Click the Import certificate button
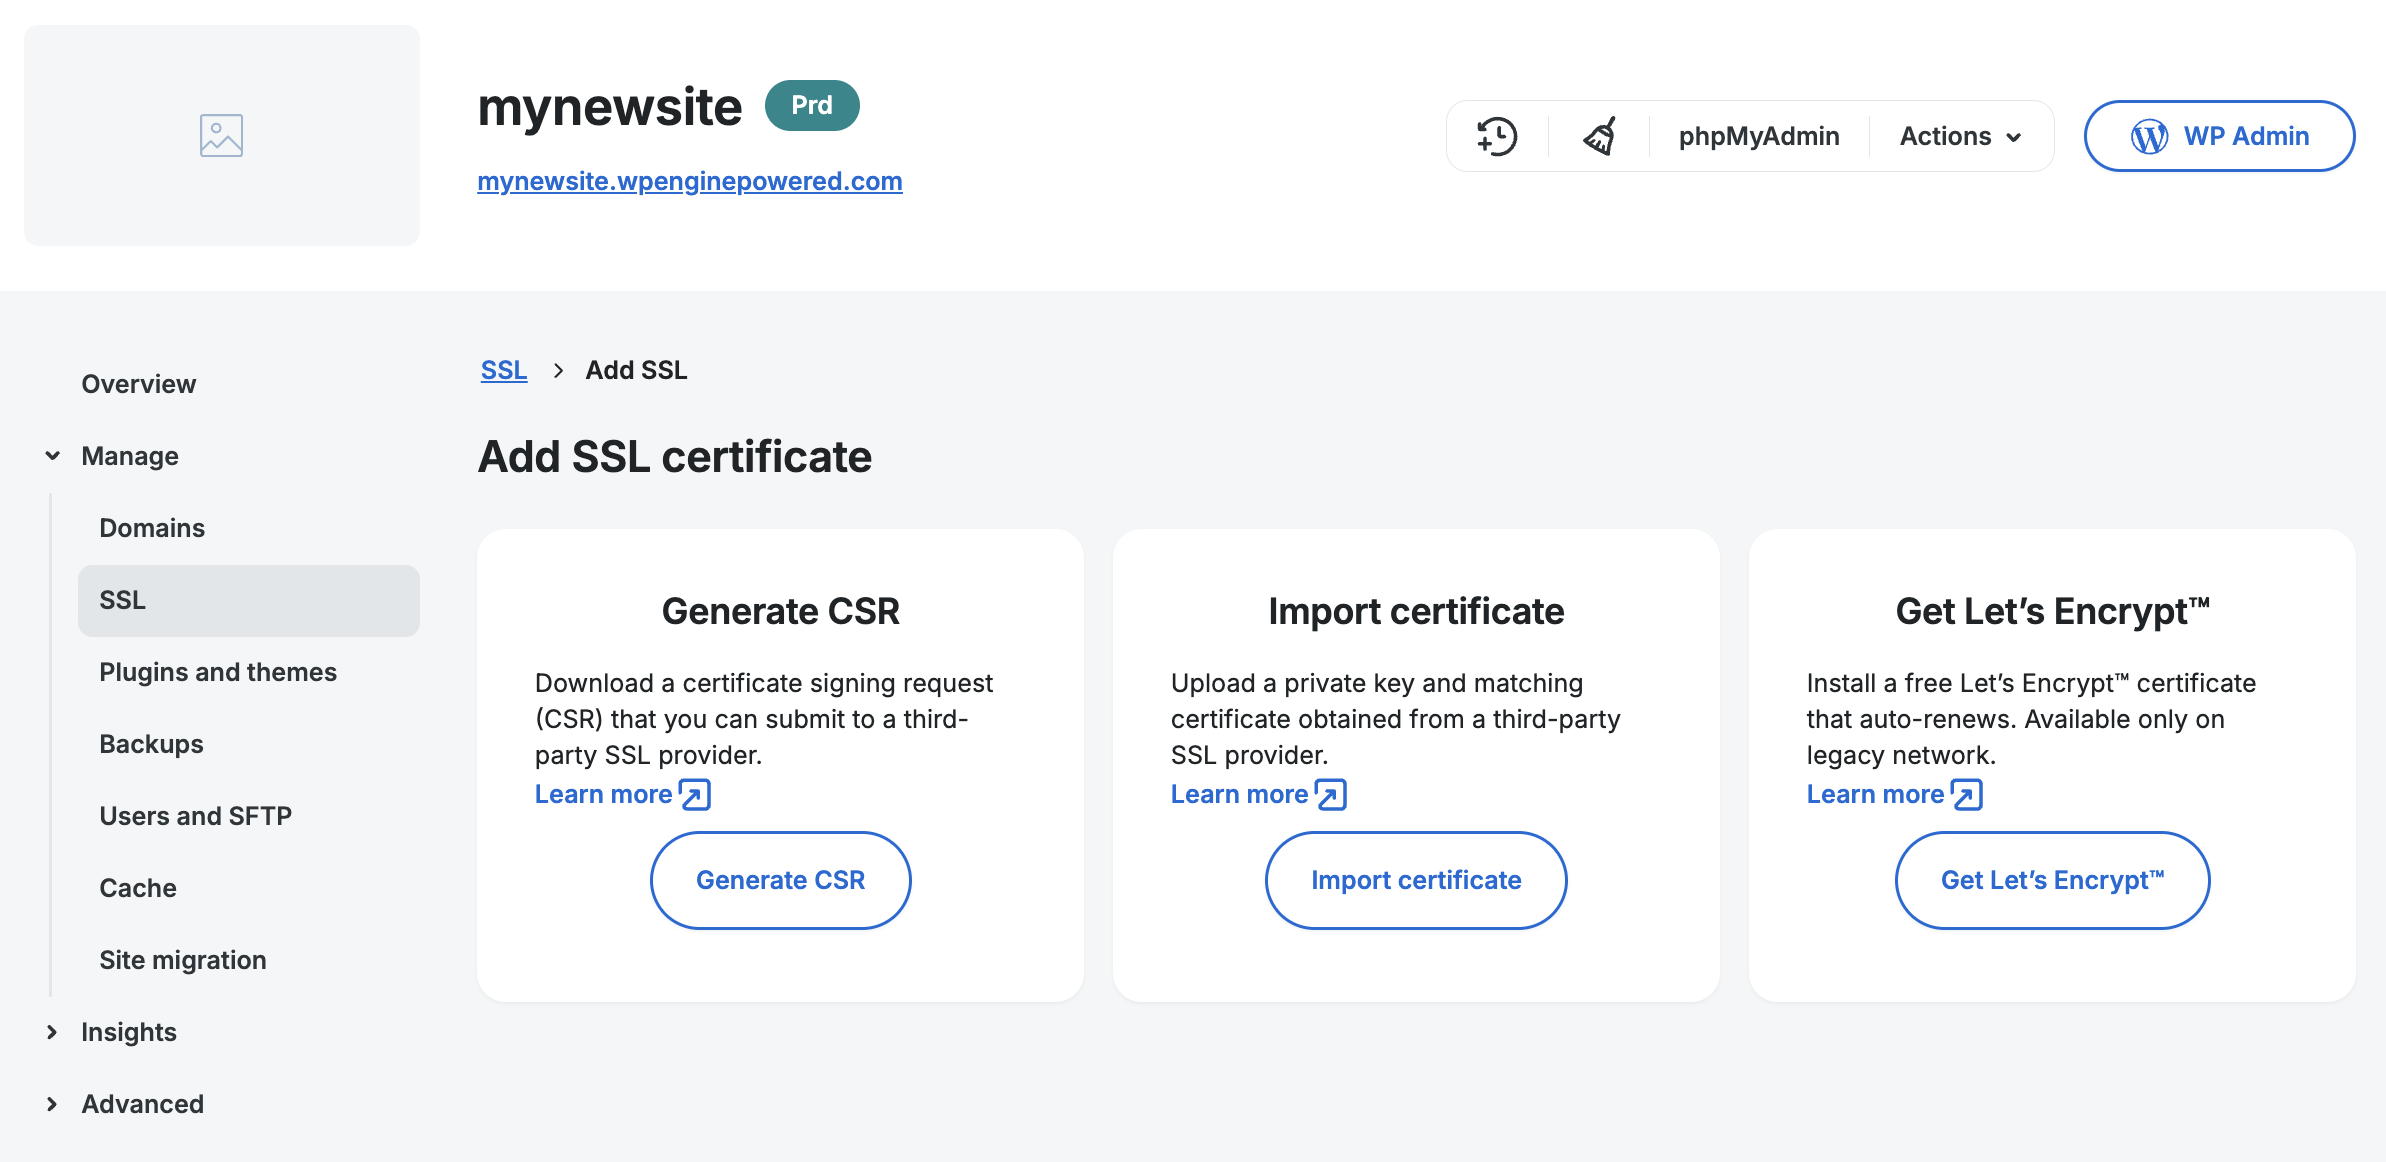Screen dimensions: 2386x1162 tap(1415, 880)
